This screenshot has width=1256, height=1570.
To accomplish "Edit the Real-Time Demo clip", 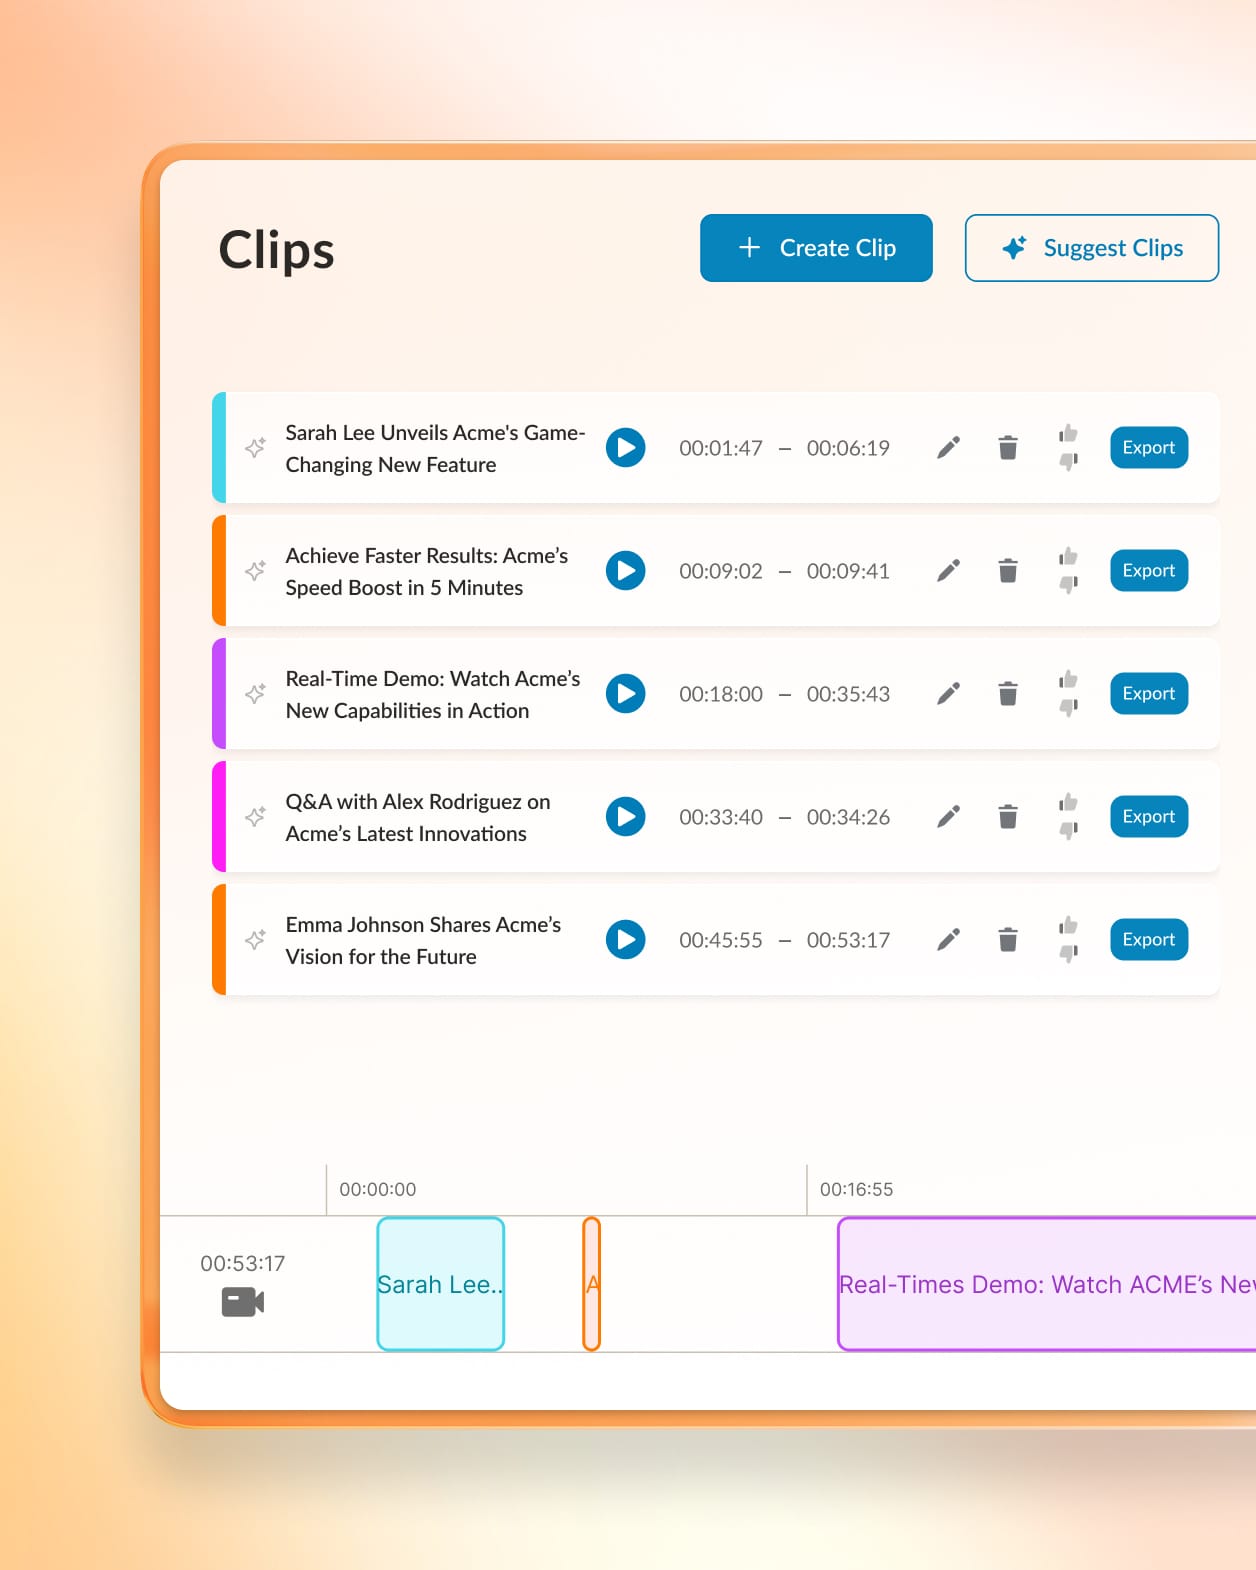I will (x=948, y=694).
